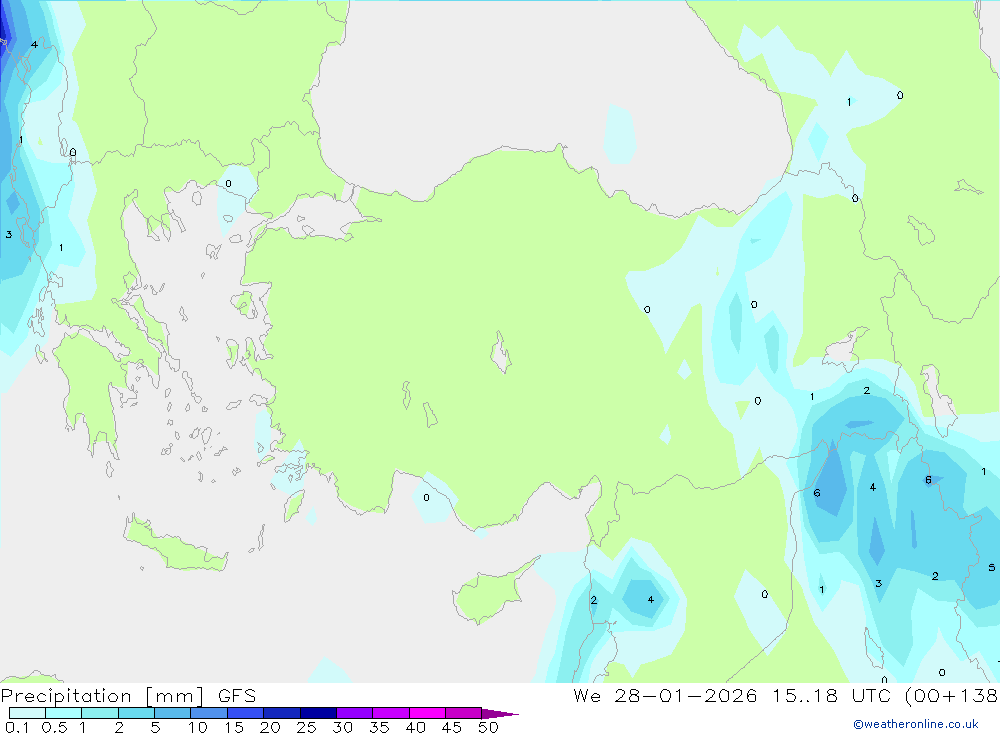Open the weatheronline.co.uk link
This screenshot has width=1000, height=733.
pyautogui.click(x=916, y=724)
